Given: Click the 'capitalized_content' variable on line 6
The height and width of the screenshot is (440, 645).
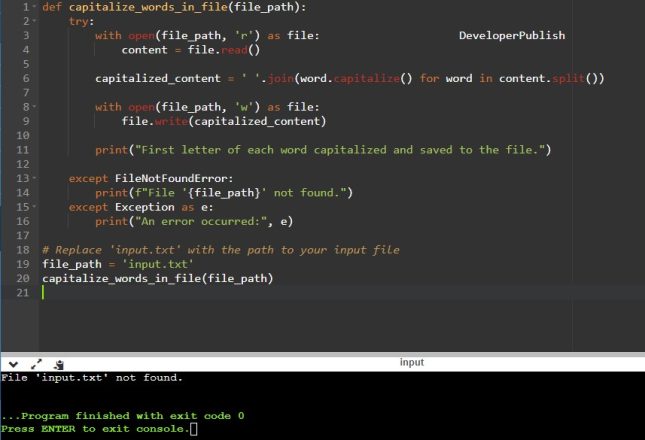Looking at the screenshot, I should click(x=158, y=79).
